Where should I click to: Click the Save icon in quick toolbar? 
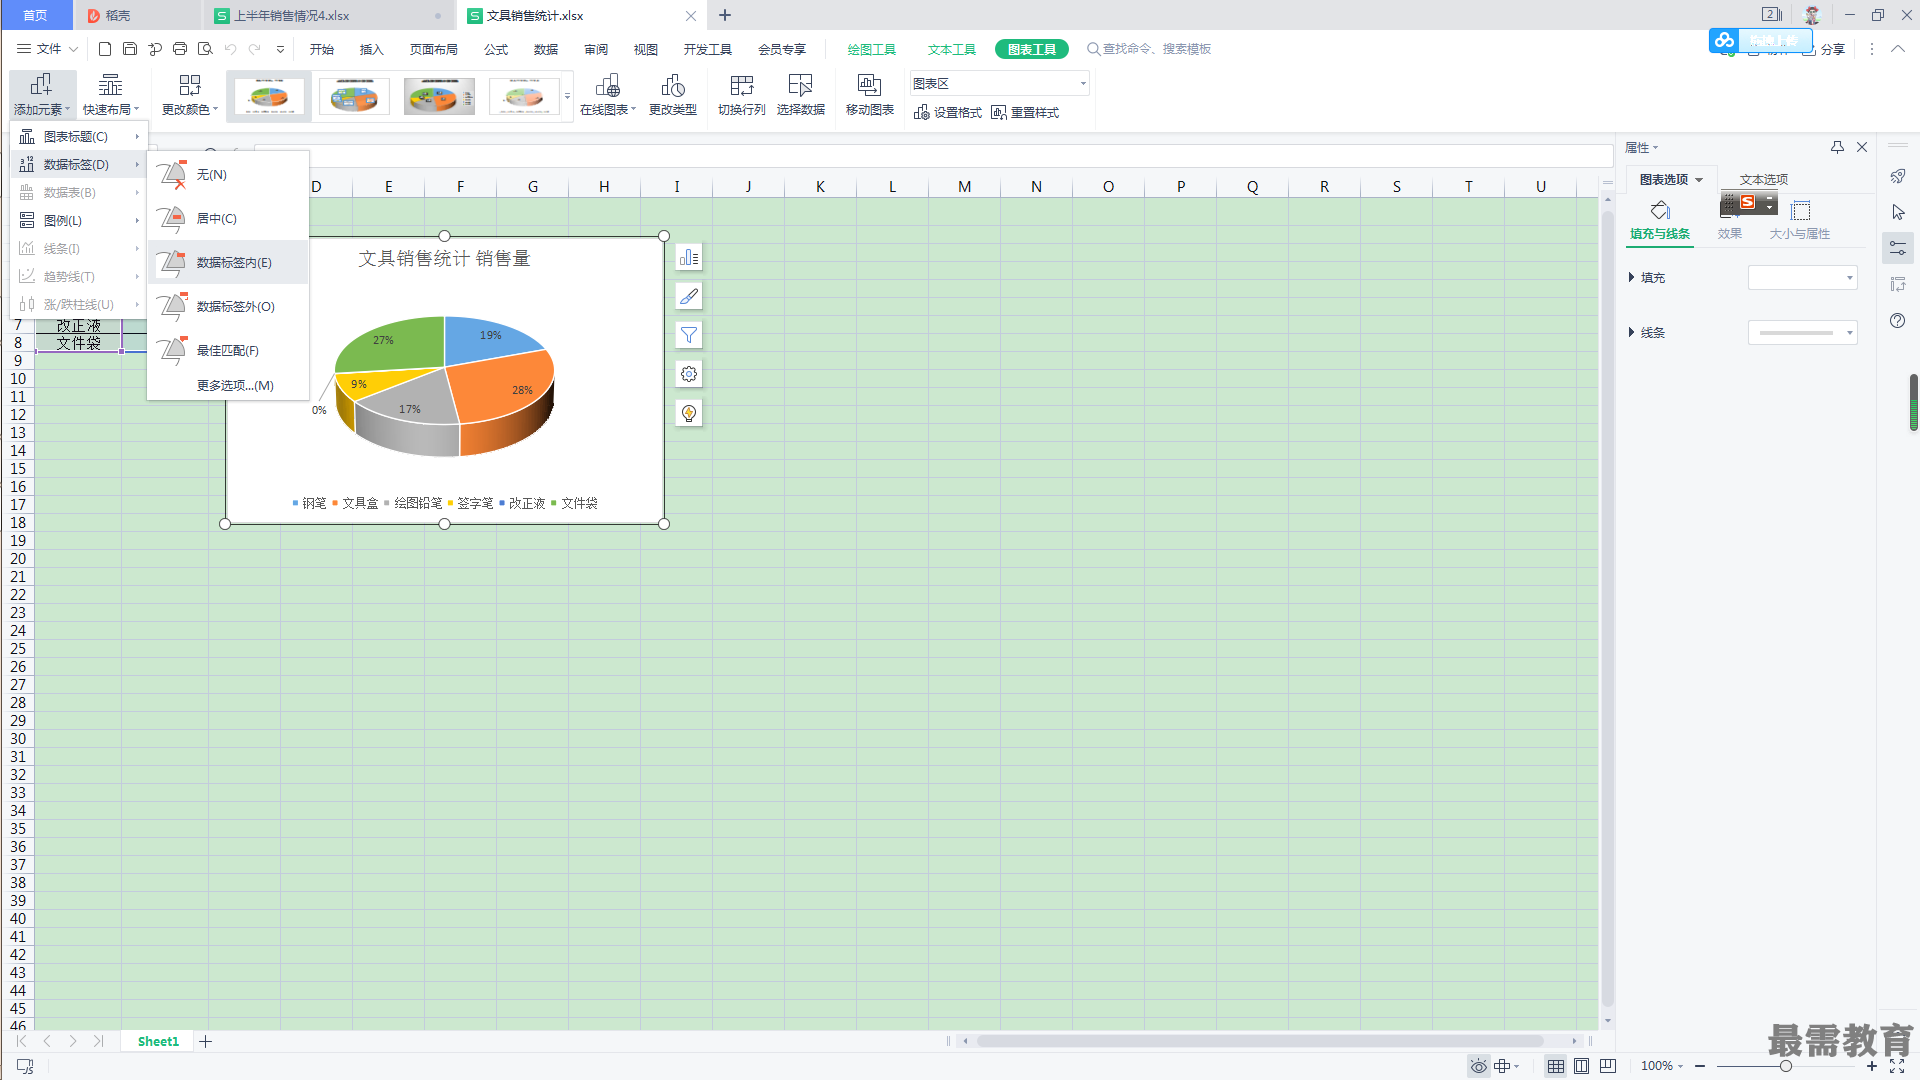tap(130, 49)
